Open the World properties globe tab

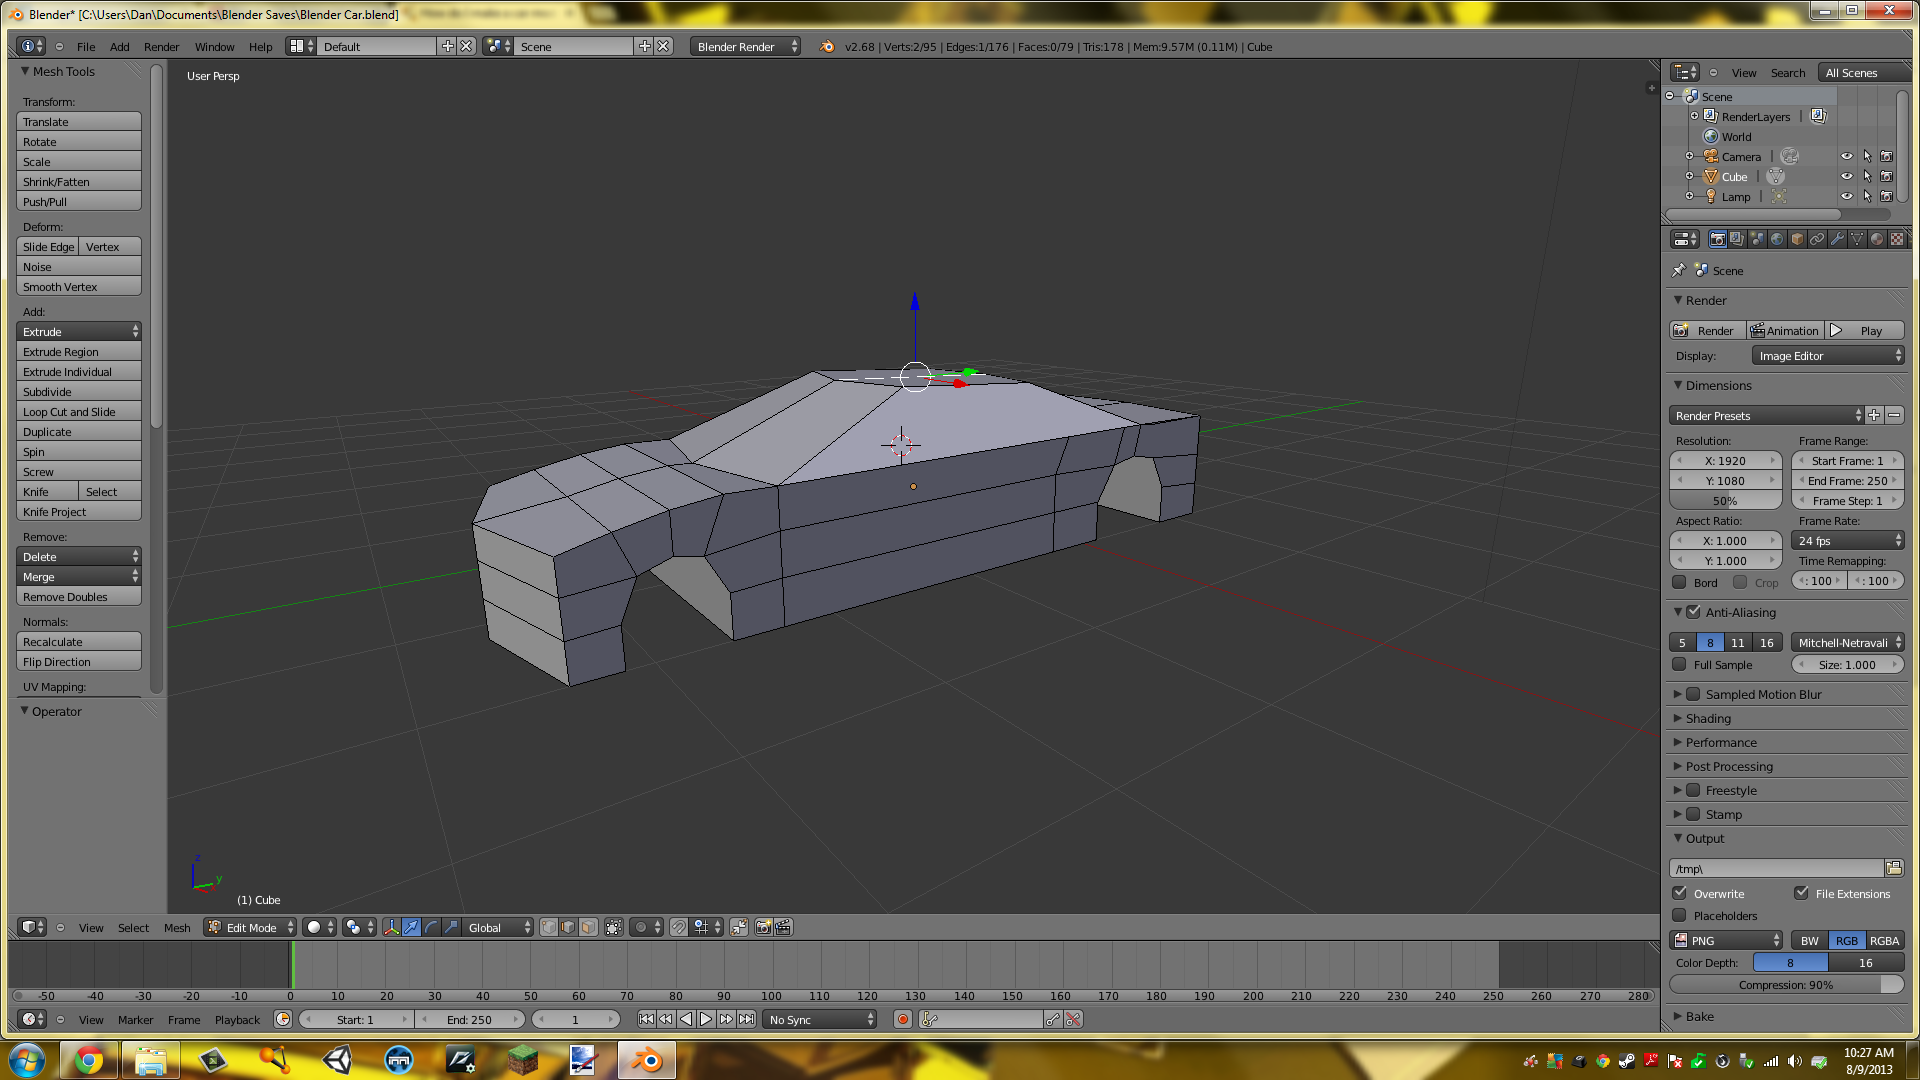[1777, 239]
